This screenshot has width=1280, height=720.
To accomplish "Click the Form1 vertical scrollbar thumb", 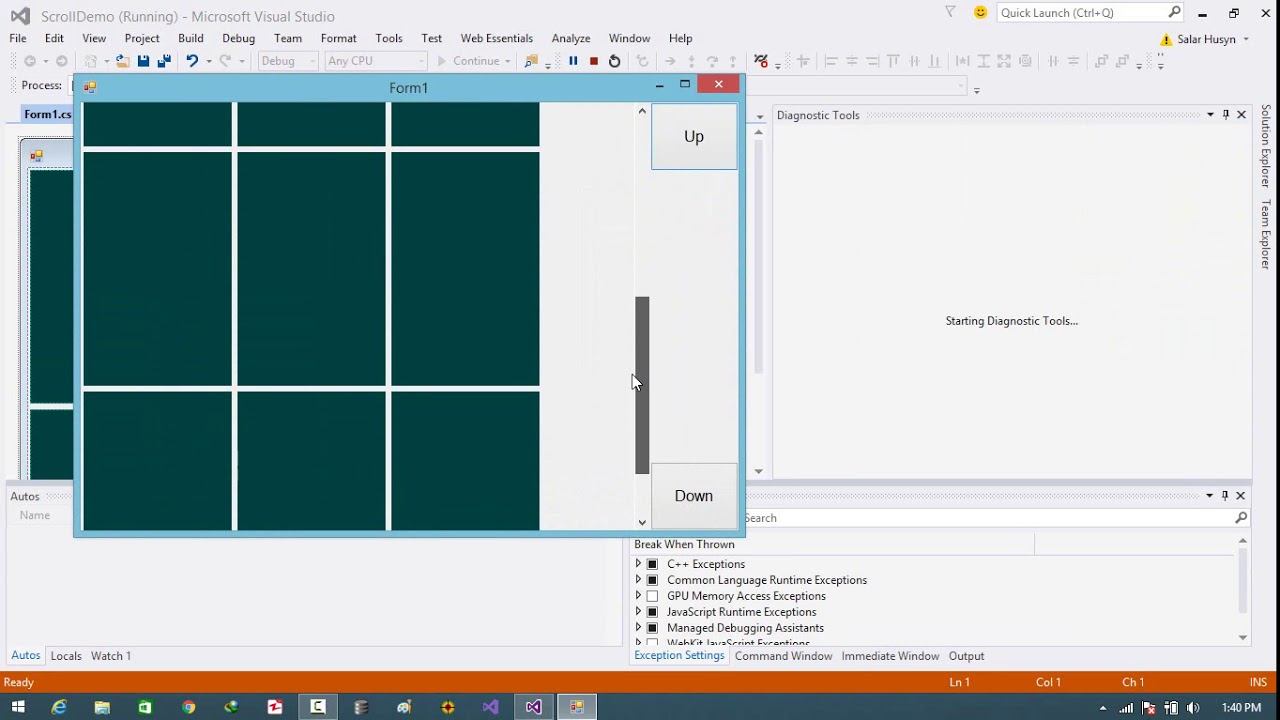I will click(x=642, y=385).
